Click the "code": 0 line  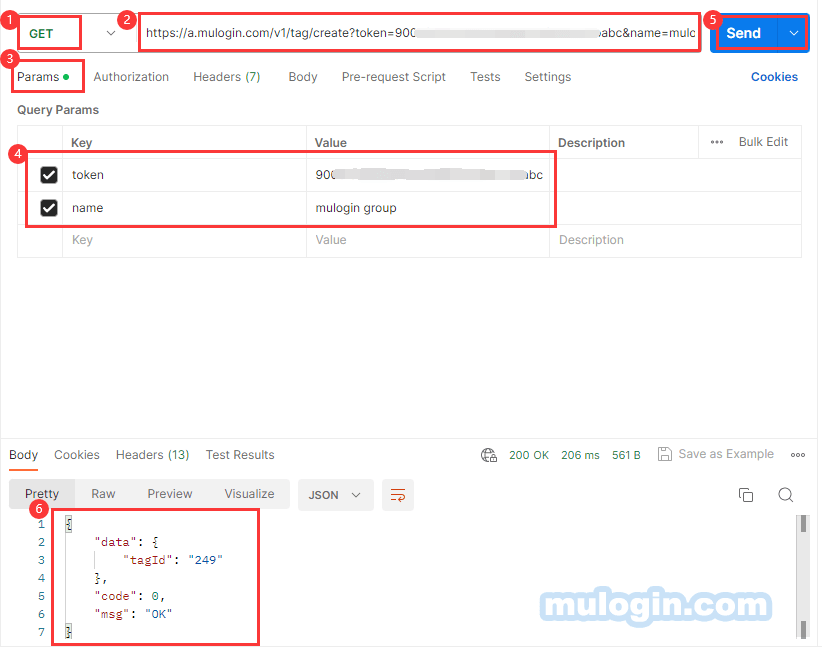tap(129, 596)
